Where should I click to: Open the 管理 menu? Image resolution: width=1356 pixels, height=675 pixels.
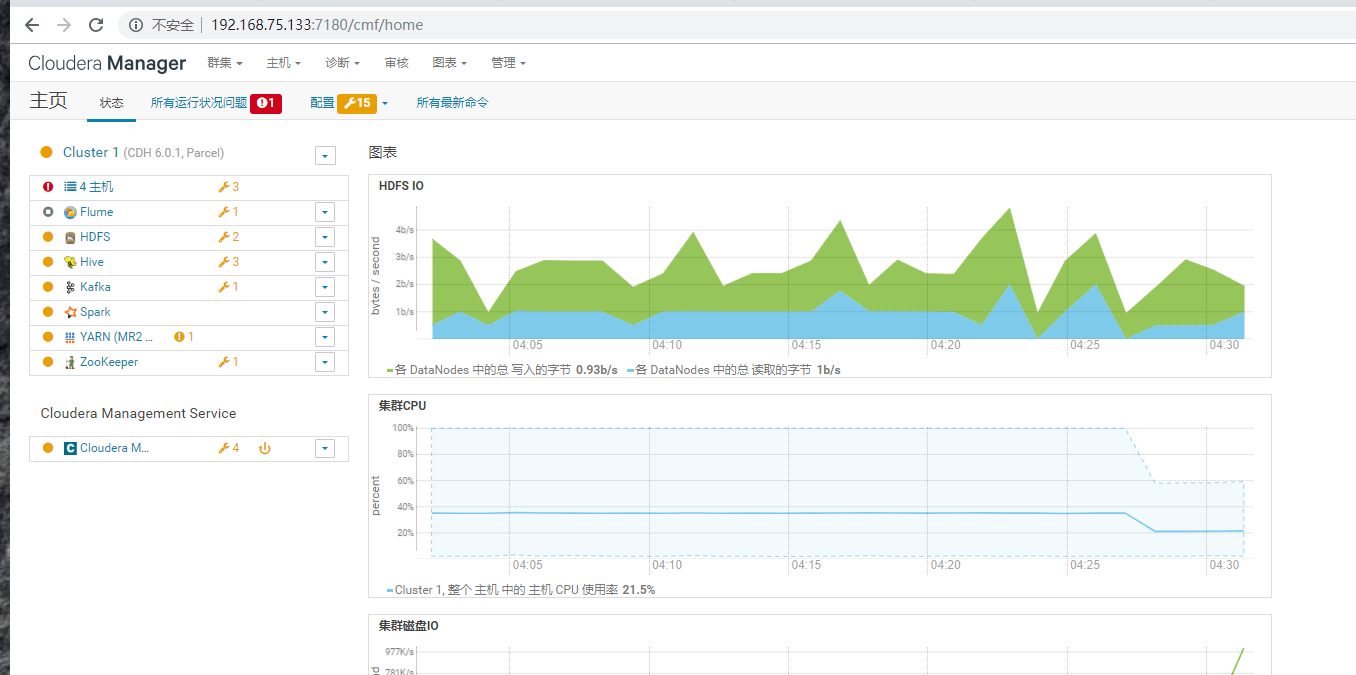(509, 63)
